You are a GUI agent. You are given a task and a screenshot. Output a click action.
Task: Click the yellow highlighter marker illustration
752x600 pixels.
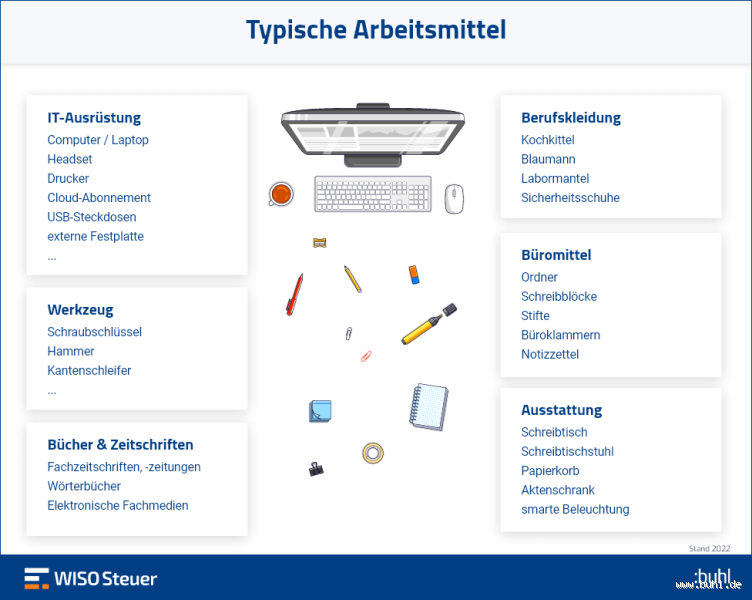pyautogui.click(x=429, y=324)
